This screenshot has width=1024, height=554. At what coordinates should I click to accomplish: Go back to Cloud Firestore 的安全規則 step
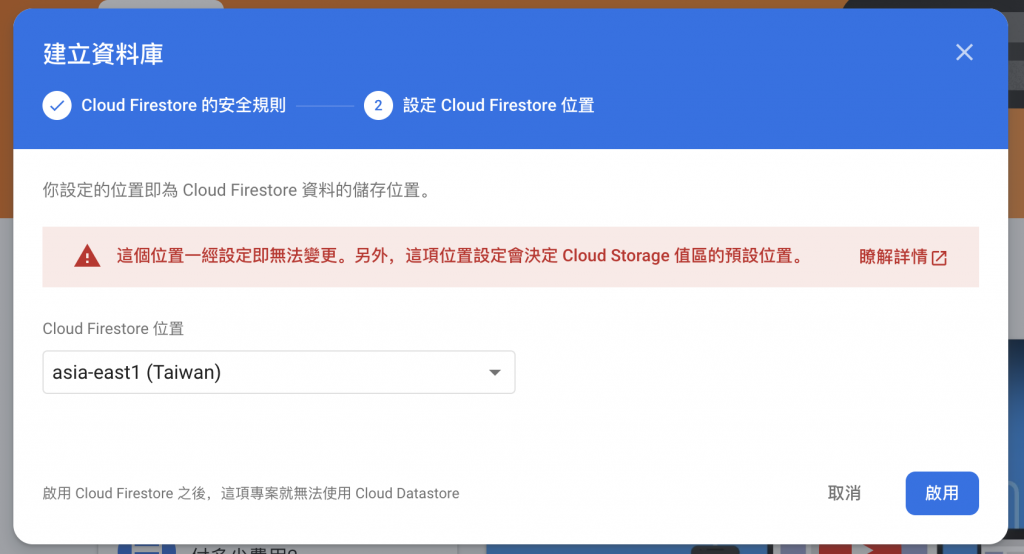pyautogui.click(x=183, y=106)
